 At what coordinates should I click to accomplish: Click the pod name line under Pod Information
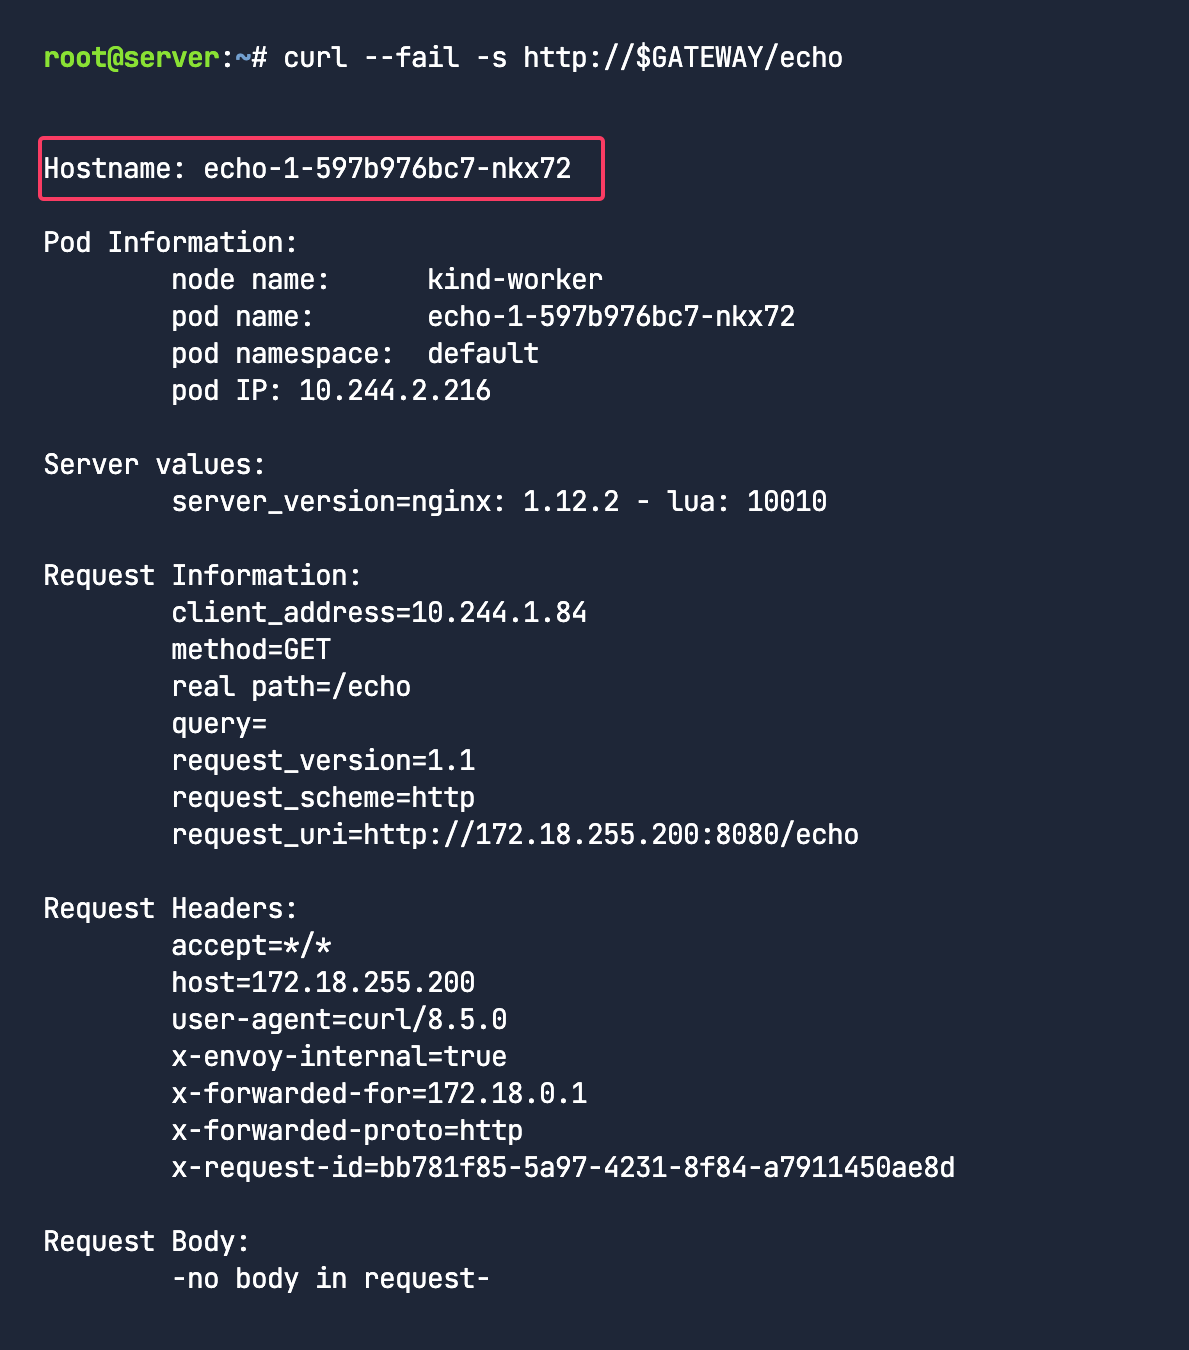click(482, 316)
